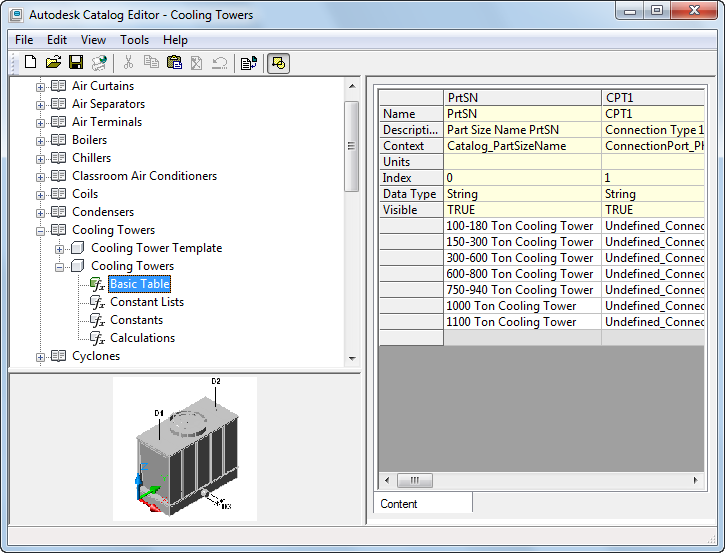
Task: Click the Delete toolbar icon
Action: coord(197,62)
